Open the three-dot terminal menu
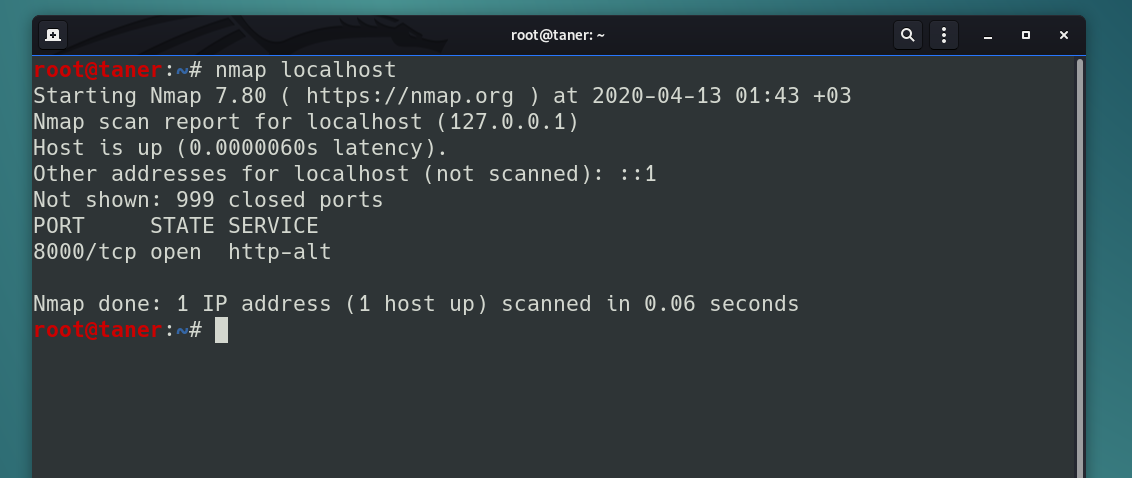This screenshot has height=478, width=1132. 944,35
